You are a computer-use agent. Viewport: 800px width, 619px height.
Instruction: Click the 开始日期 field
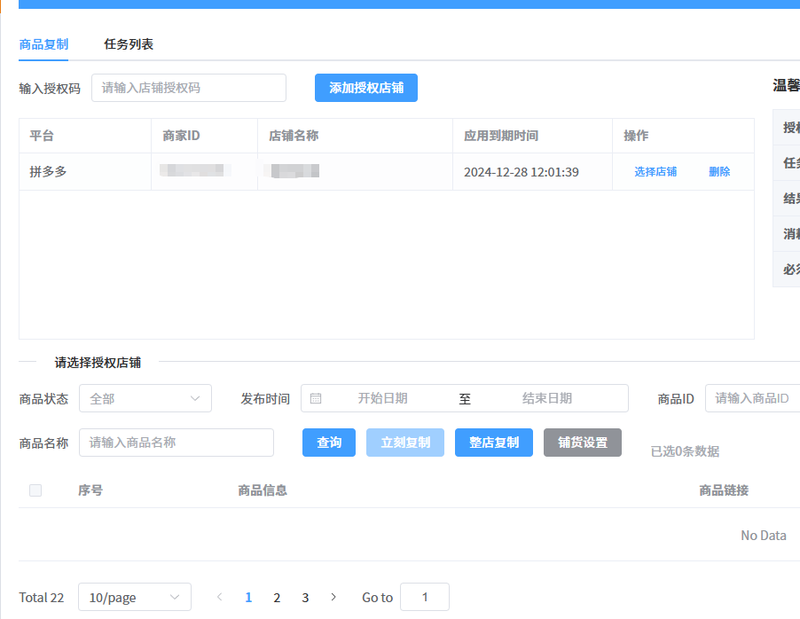coord(383,398)
